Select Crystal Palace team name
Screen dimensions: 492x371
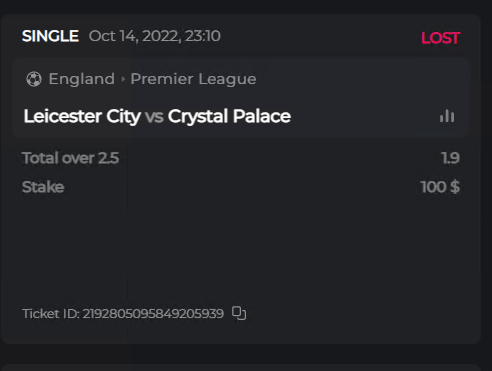[x=229, y=116]
